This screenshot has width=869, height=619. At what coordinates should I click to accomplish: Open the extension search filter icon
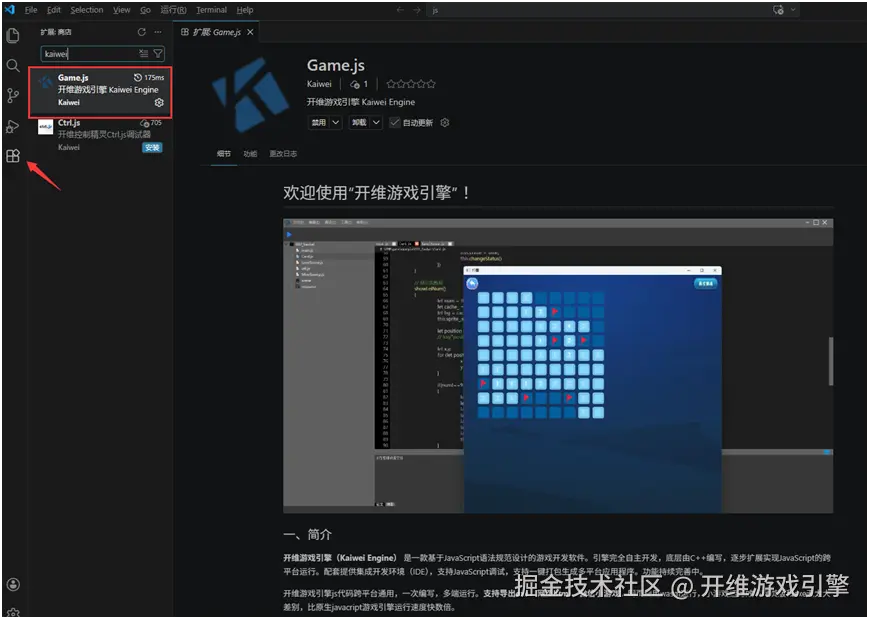pos(157,53)
